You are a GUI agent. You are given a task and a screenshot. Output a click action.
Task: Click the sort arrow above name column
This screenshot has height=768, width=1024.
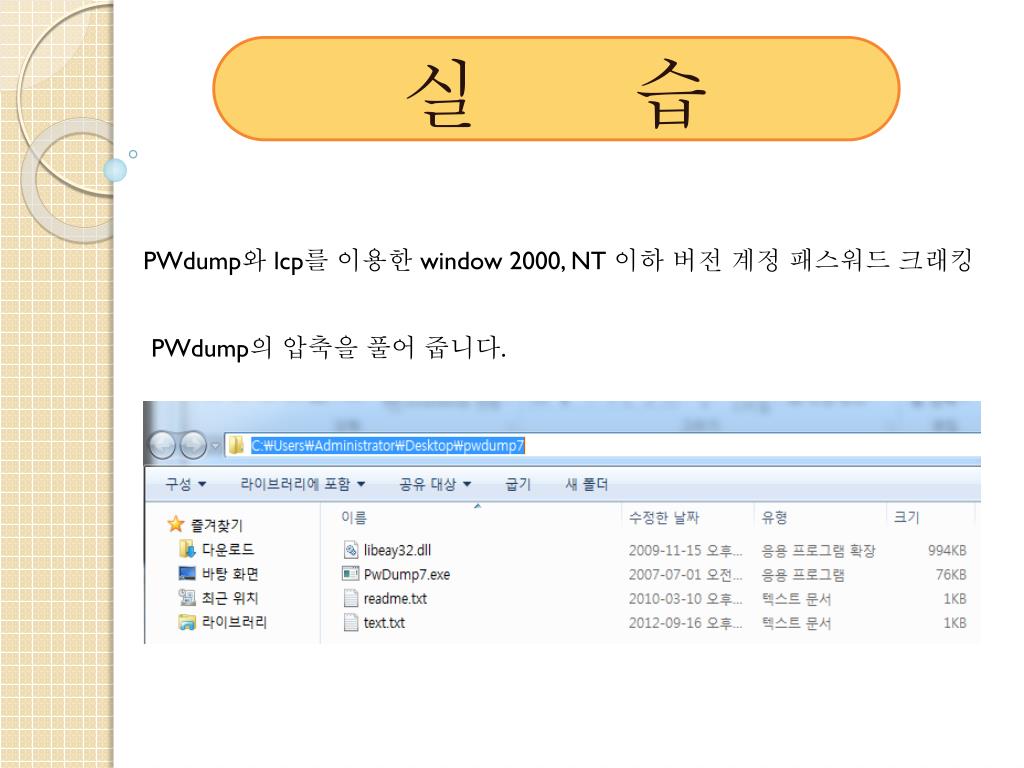coord(477,505)
